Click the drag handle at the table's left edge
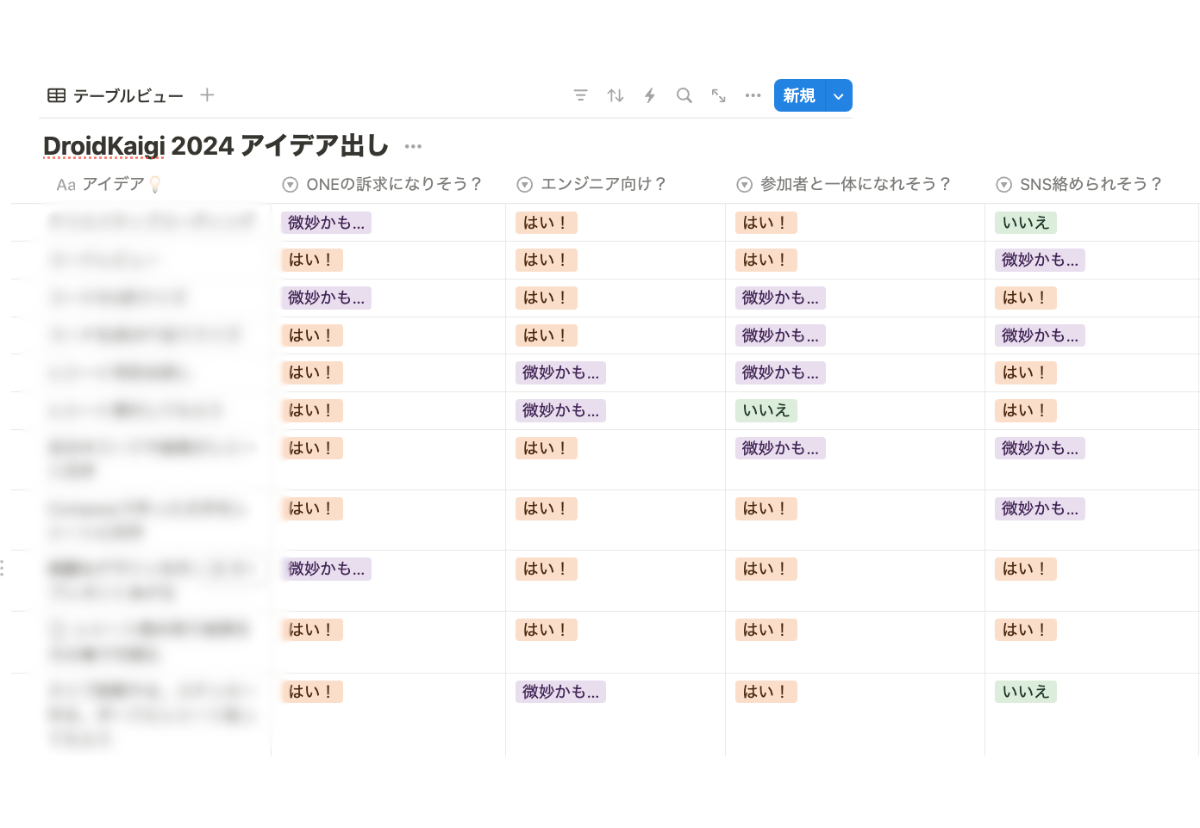Screen dimensions: 1200x828 tap(3, 568)
